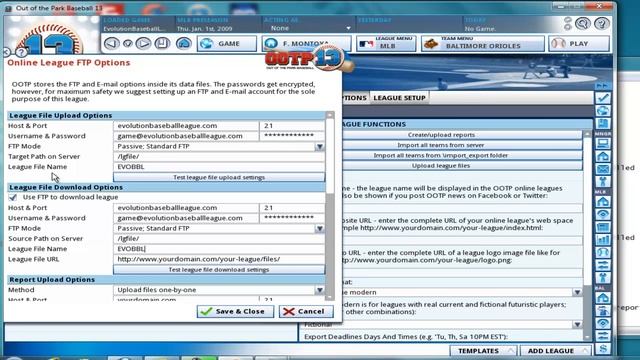The height and width of the screenshot is (360, 640).
Task: Open the home icon under BAL section
Action: click(x=603, y=298)
